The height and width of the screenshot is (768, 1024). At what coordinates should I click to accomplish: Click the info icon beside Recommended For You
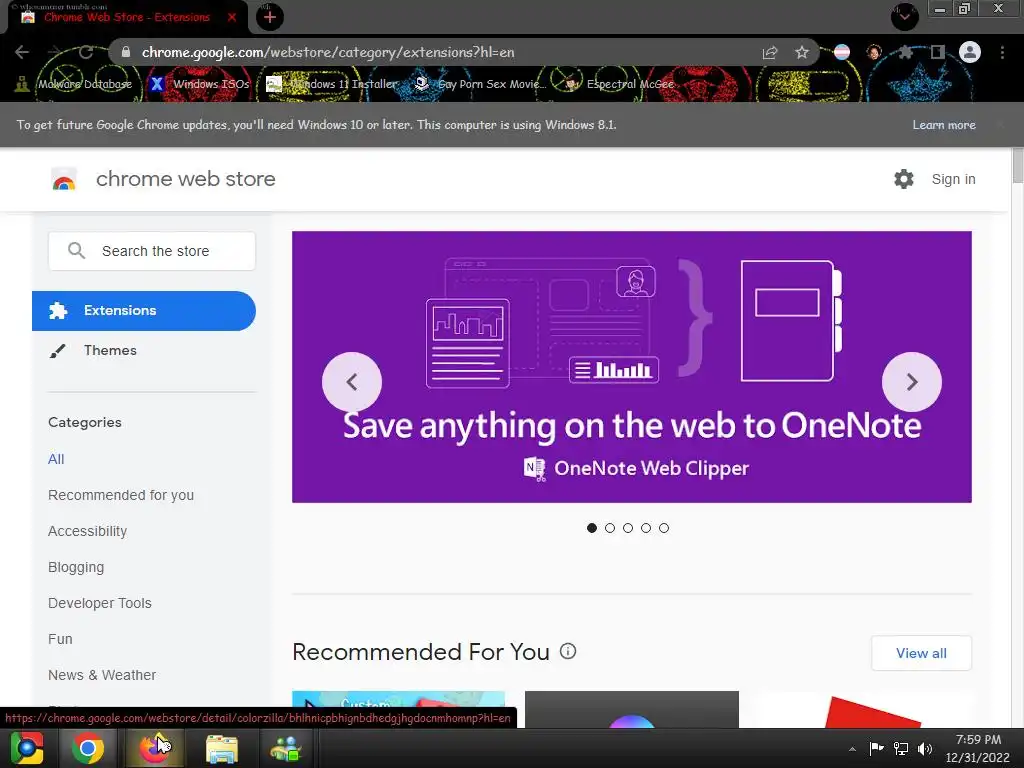pos(568,651)
